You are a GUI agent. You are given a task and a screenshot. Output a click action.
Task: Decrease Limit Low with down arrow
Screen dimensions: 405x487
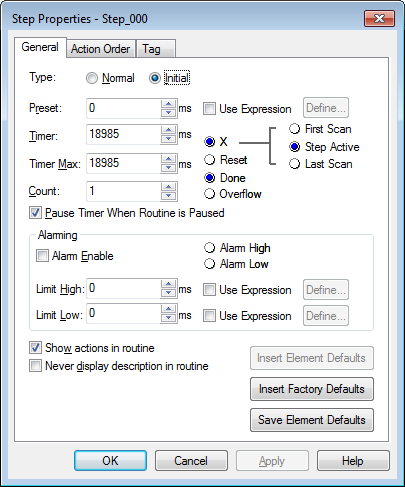[169, 318]
